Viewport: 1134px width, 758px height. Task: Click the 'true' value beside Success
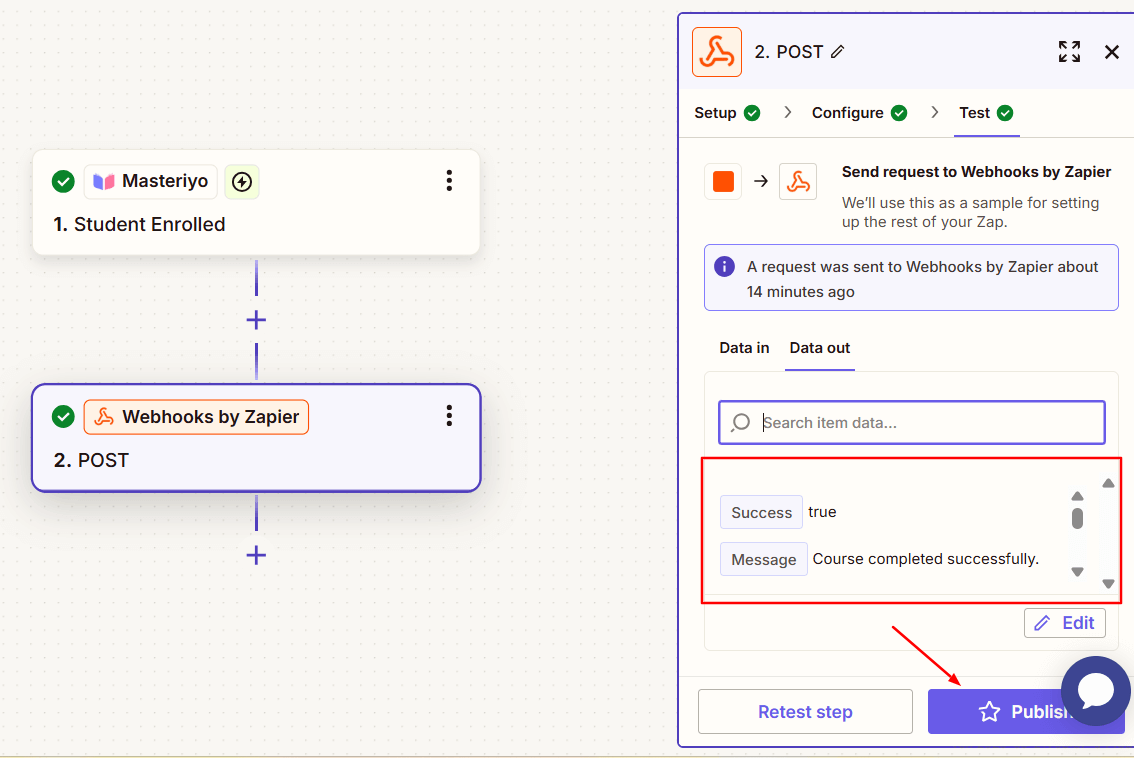pos(822,511)
